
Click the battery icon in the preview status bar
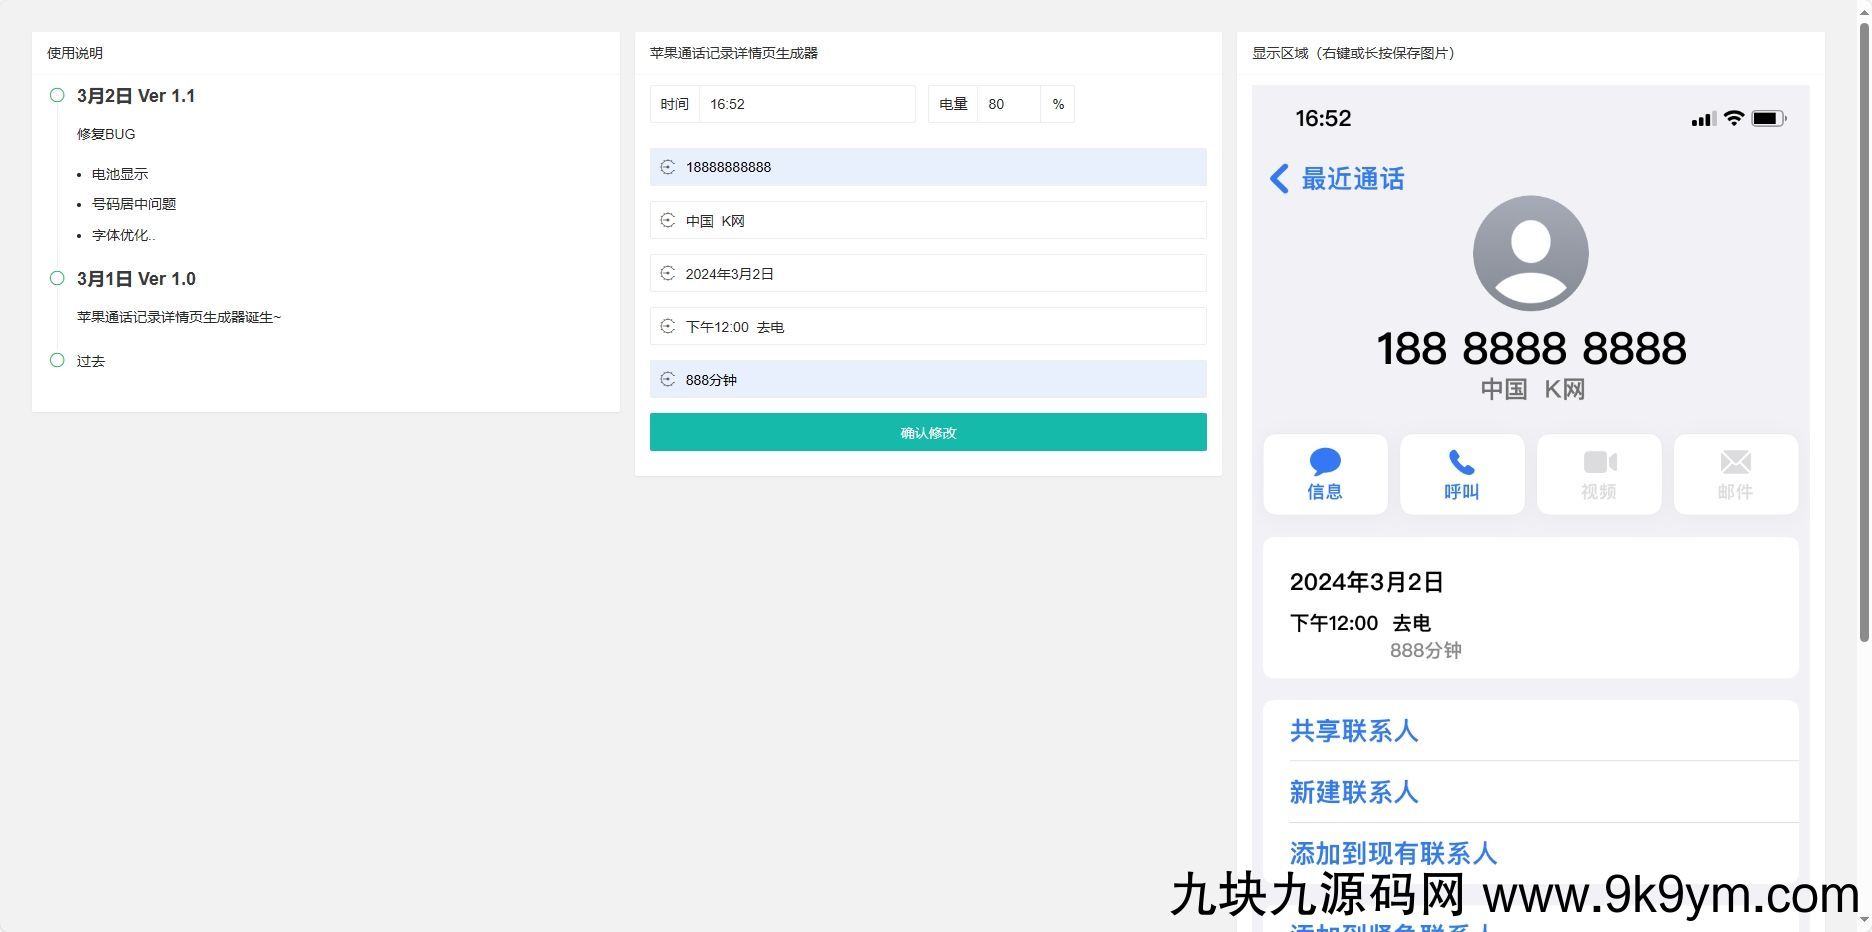[x=1768, y=118]
